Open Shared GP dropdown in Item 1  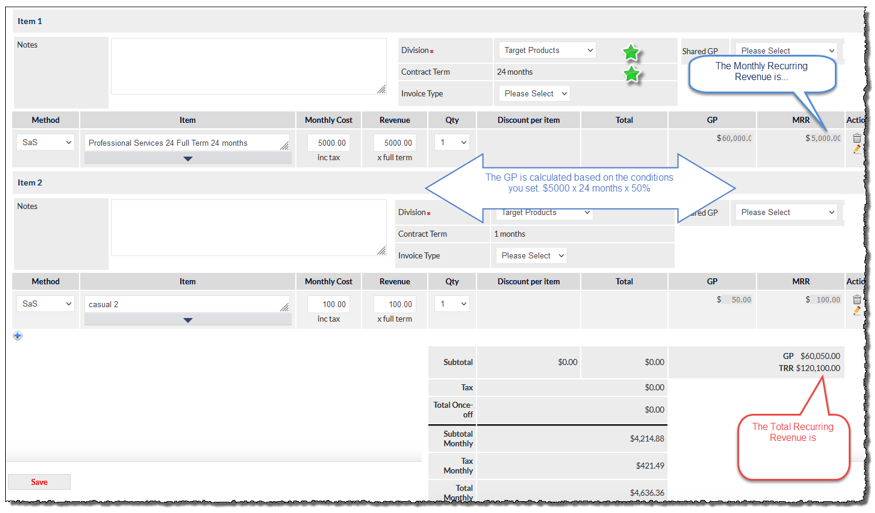786,51
